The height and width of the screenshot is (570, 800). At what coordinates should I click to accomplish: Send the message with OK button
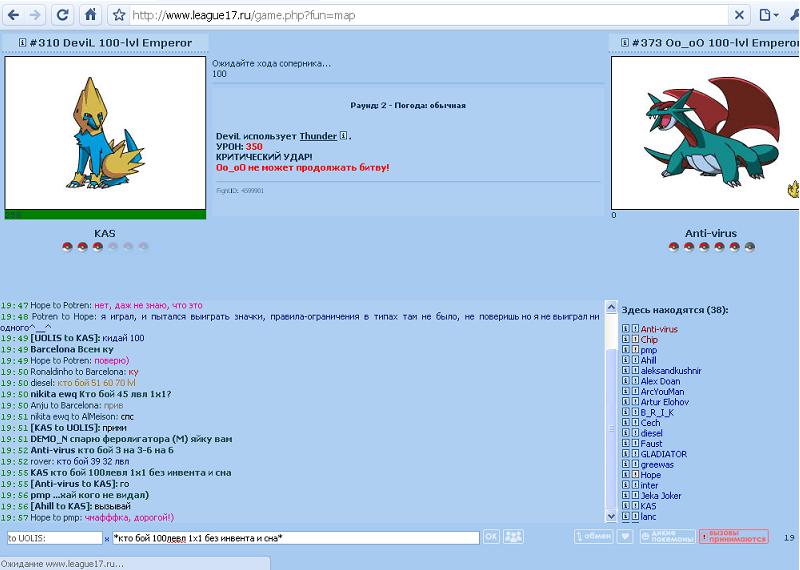coord(491,537)
